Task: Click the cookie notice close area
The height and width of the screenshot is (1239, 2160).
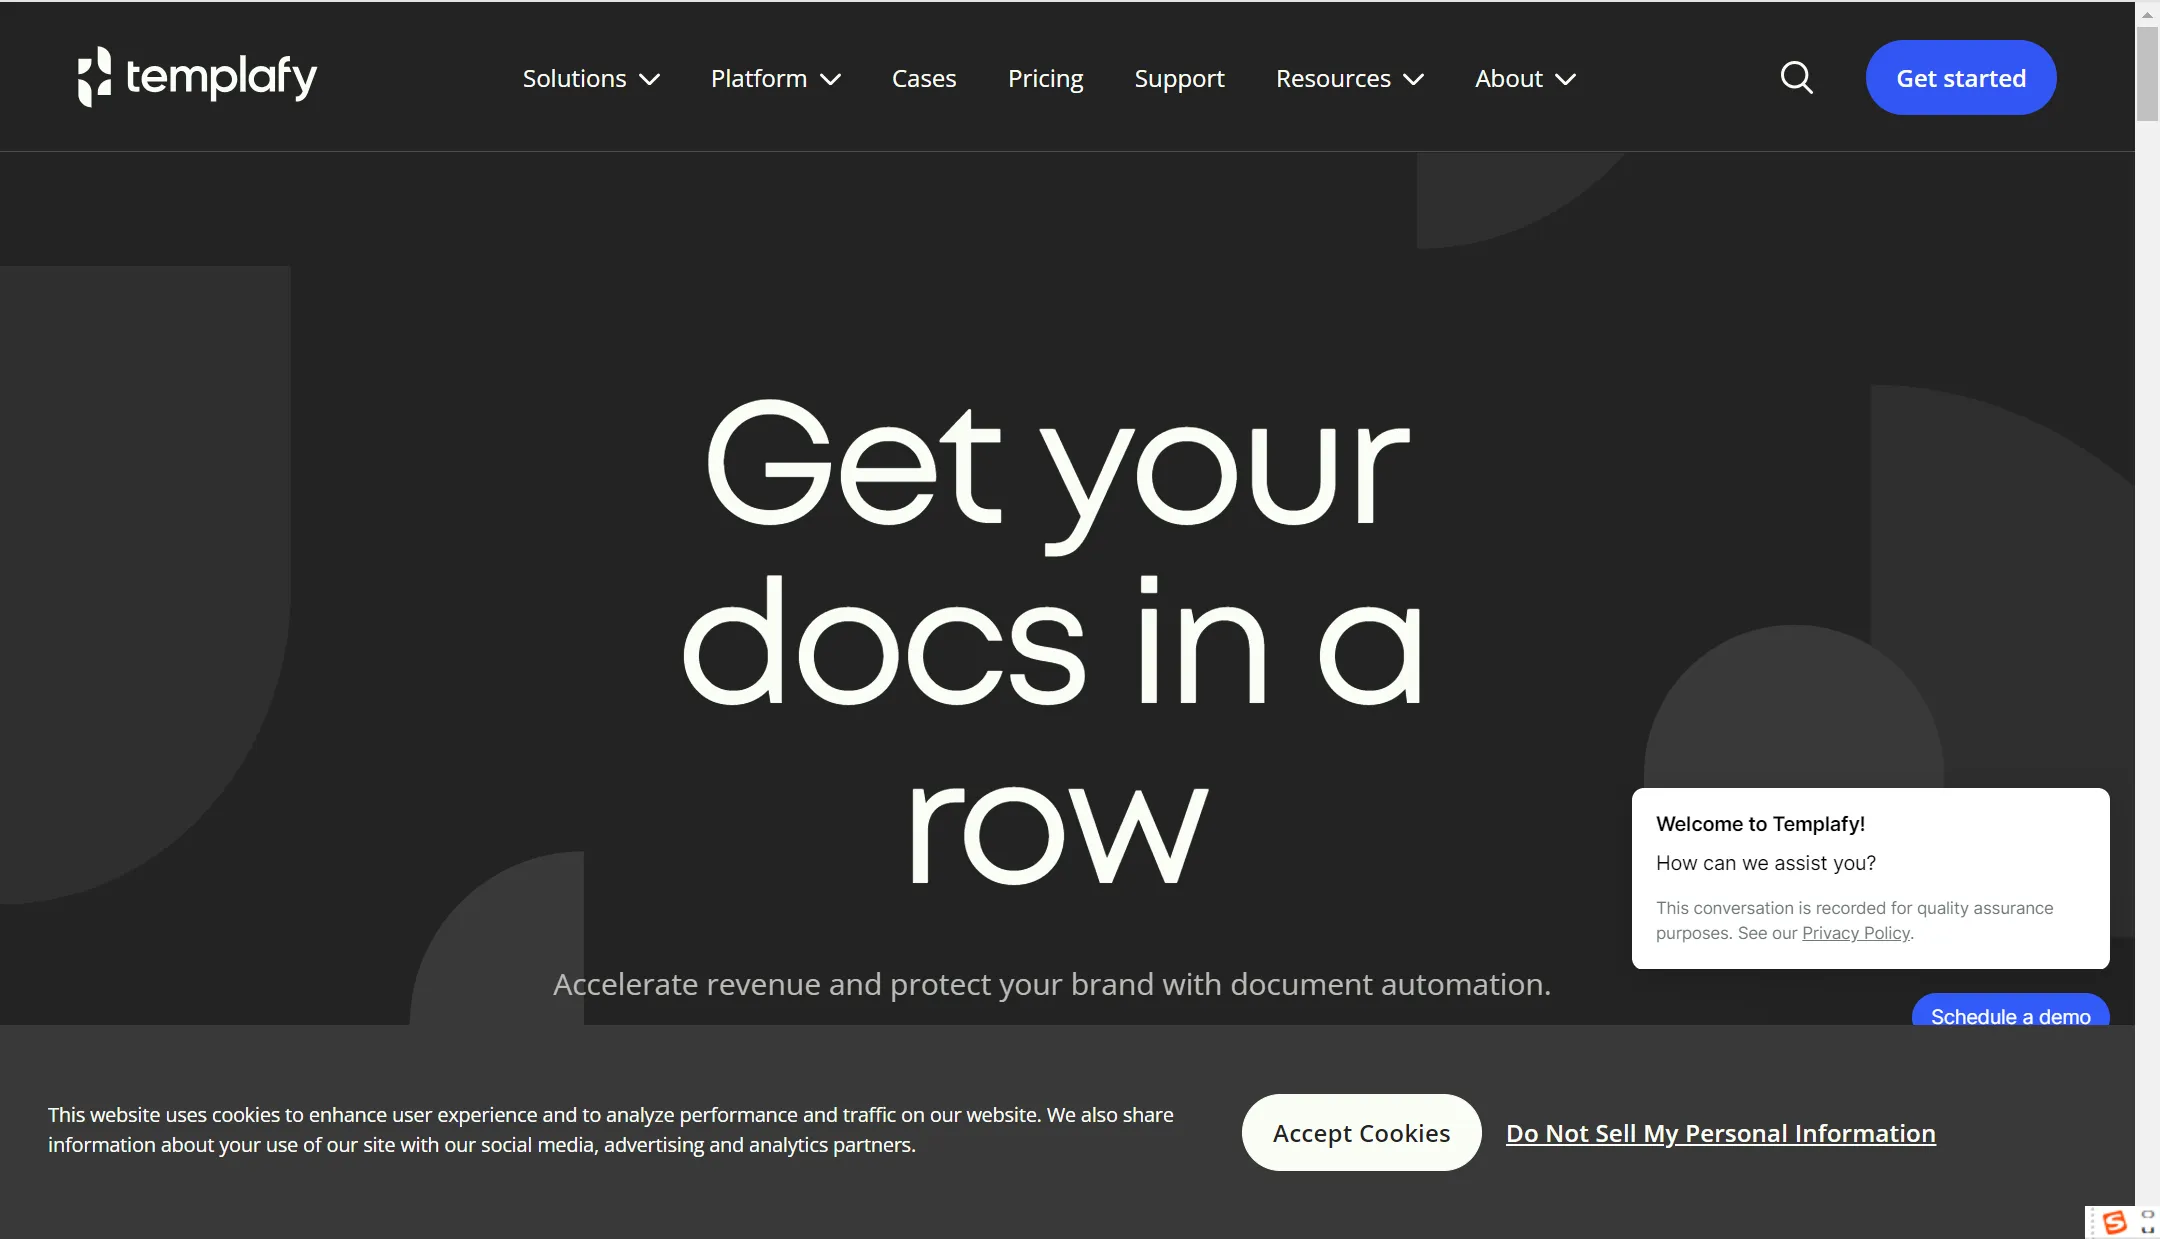Action: (1360, 1132)
